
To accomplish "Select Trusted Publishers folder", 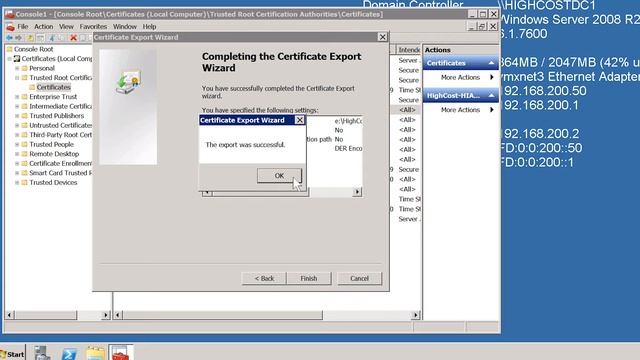I will tap(56, 116).
